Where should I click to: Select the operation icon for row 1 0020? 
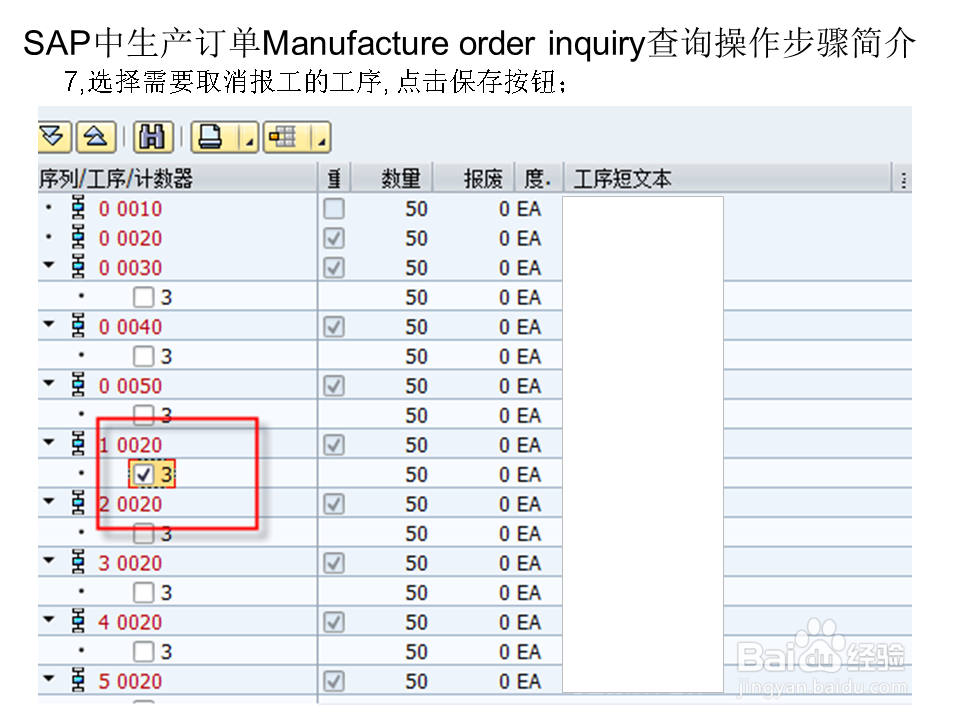tap(78, 444)
